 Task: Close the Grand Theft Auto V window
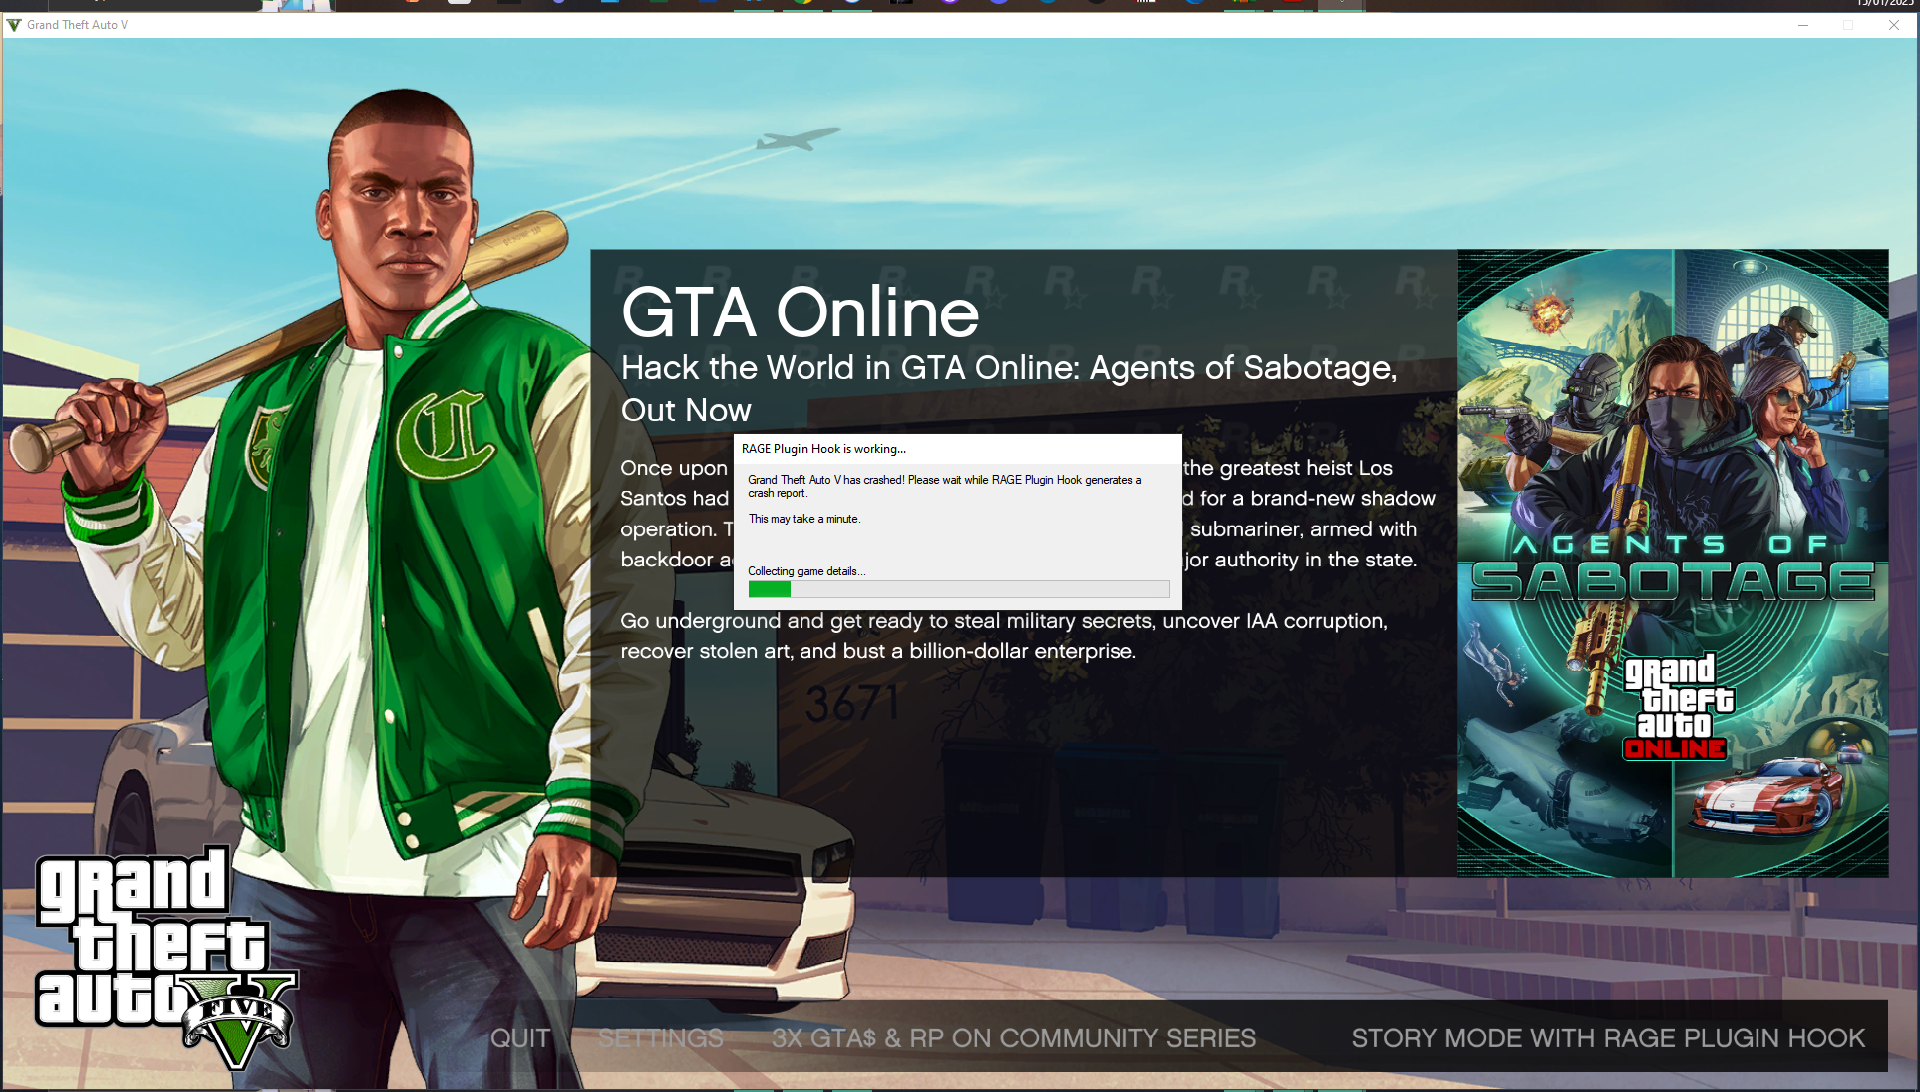(x=1893, y=25)
